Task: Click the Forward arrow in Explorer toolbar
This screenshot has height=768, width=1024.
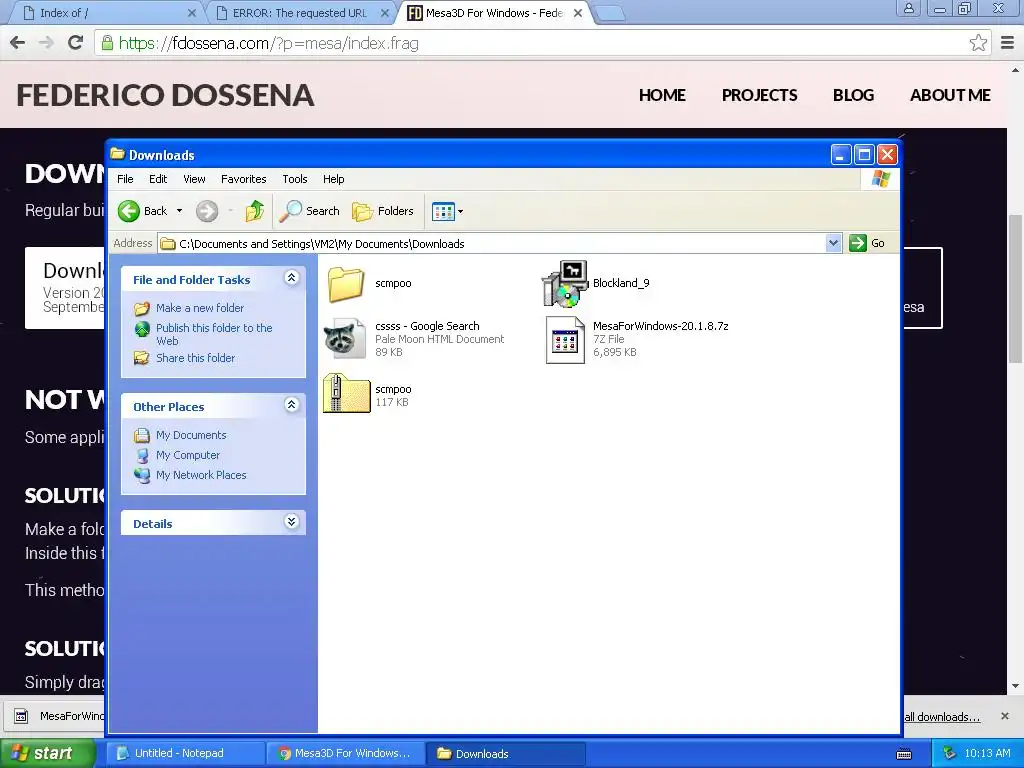Action: [x=207, y=211]
